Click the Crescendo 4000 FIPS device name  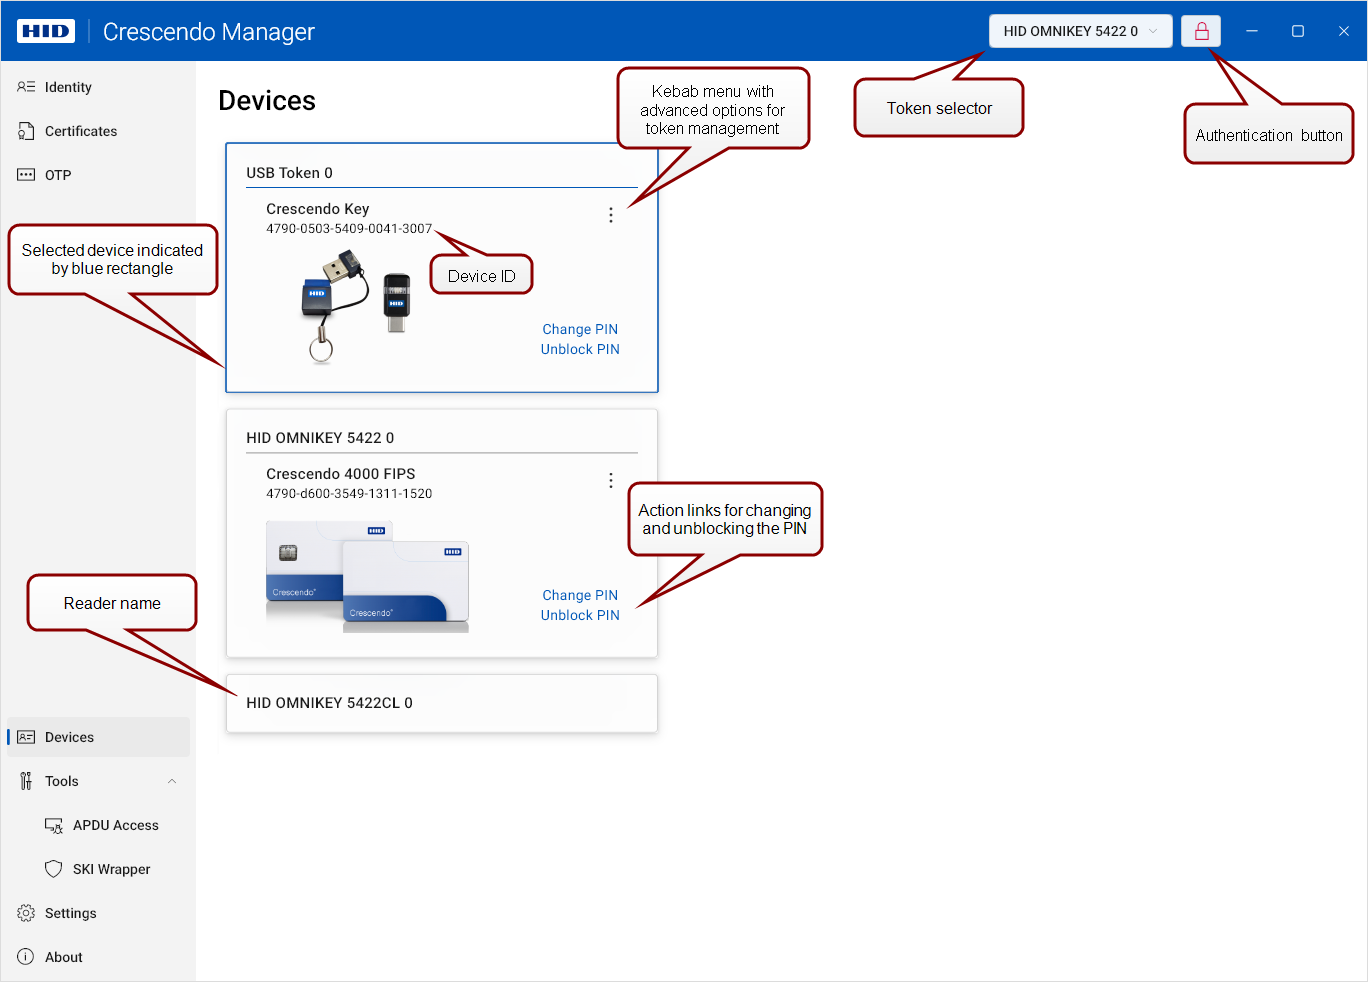[x=341, y=474]
